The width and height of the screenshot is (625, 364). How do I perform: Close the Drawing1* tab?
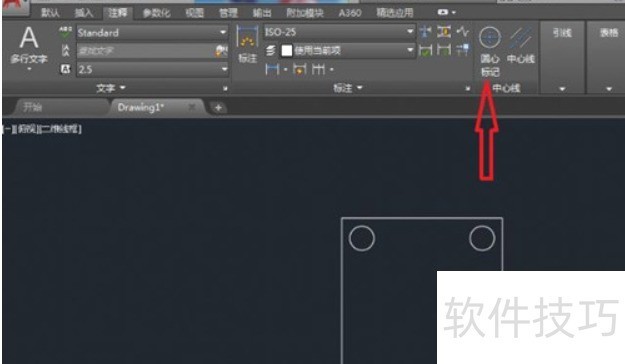[x=192, y=107]
